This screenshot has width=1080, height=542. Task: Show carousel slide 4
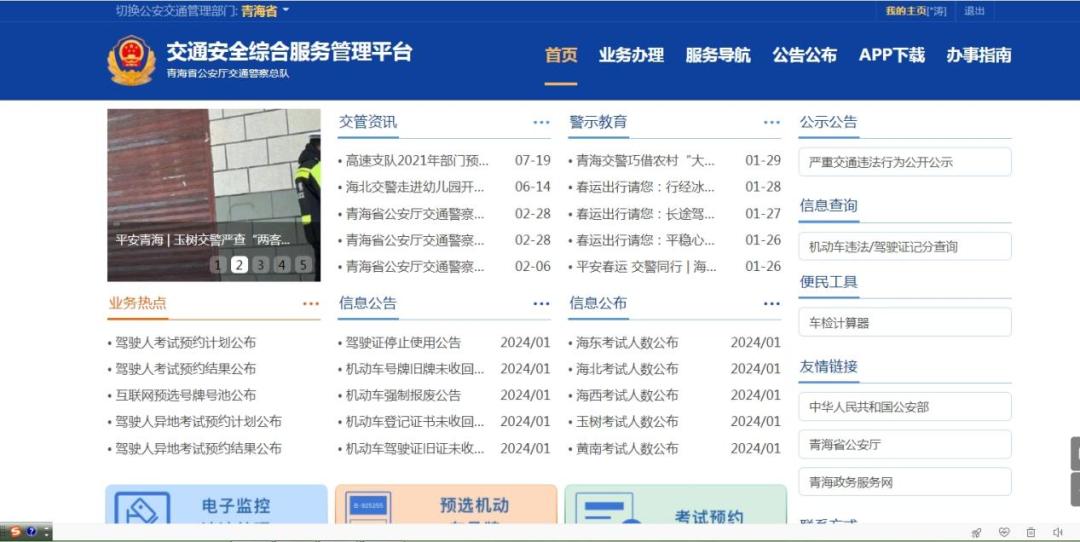282,264
